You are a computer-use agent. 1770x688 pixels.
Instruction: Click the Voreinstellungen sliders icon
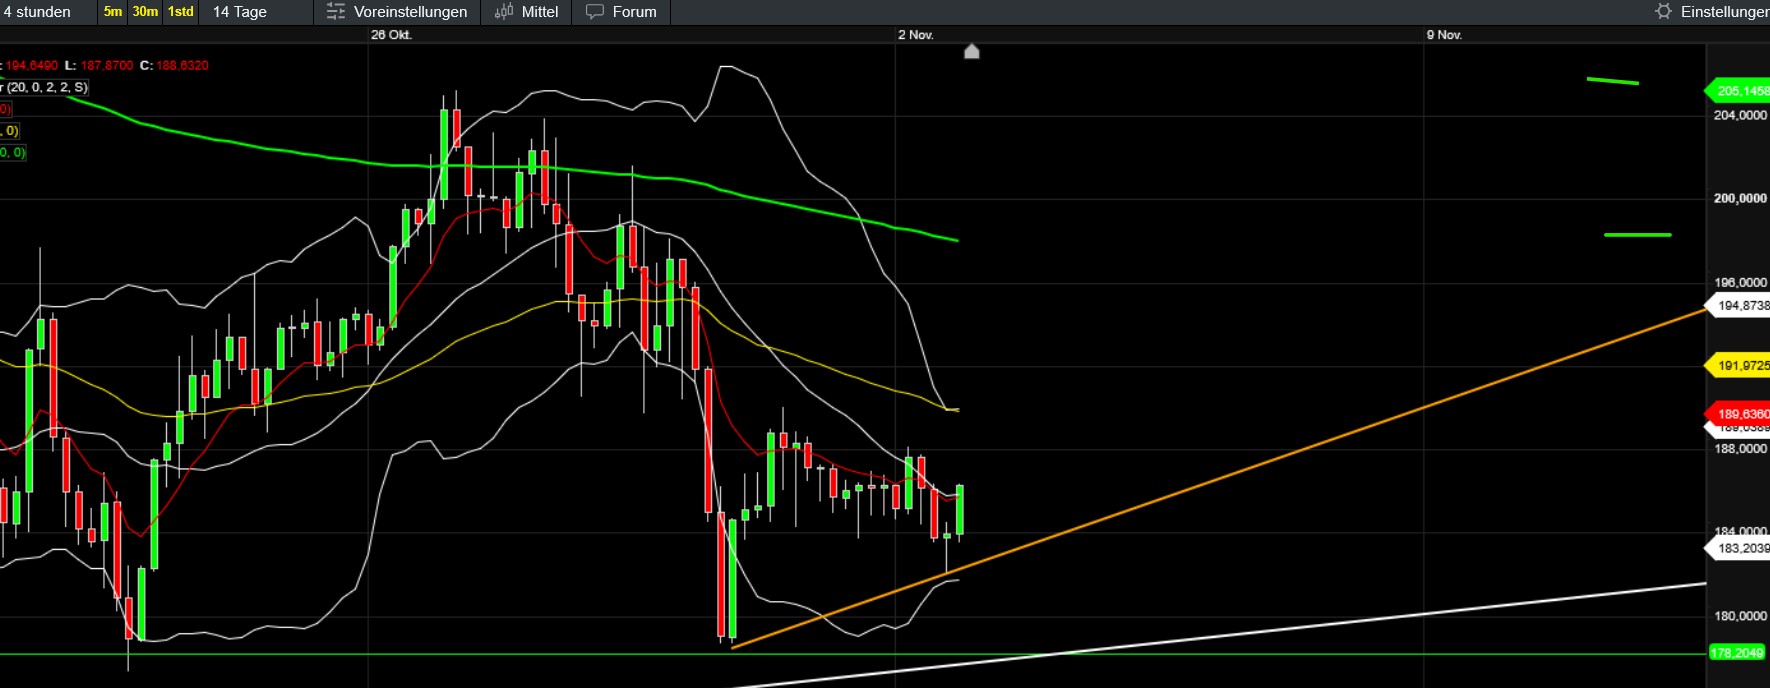coord(336,12)
